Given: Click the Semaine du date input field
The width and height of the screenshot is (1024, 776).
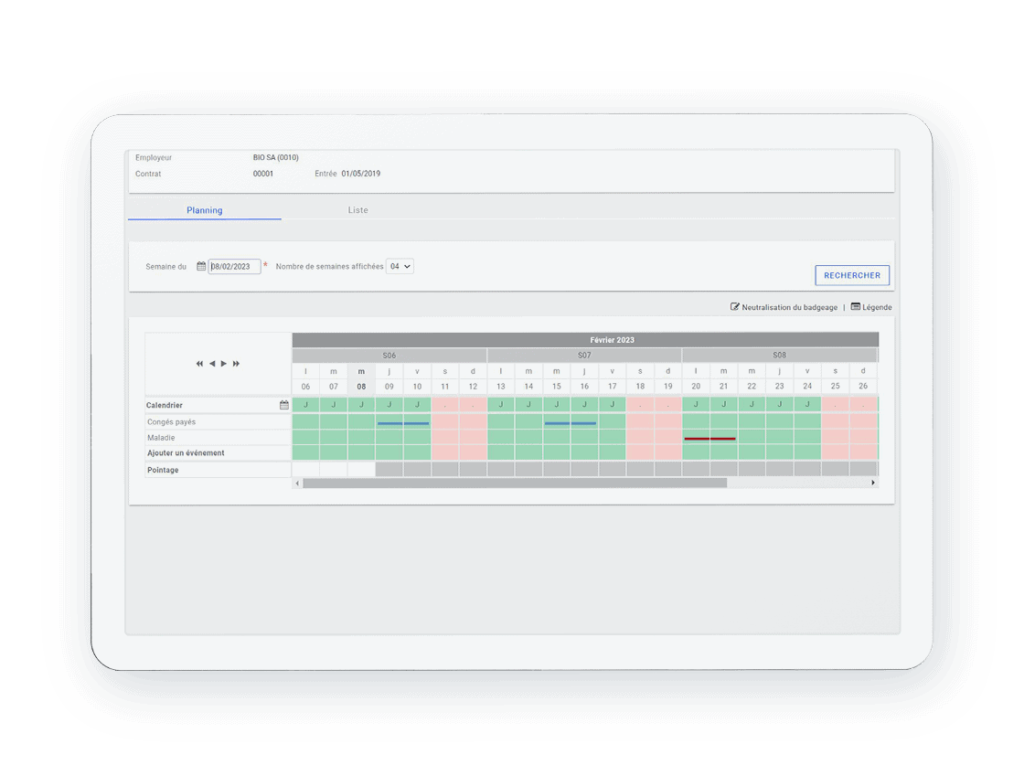Looking at the screenshot, I should [235, 267].
